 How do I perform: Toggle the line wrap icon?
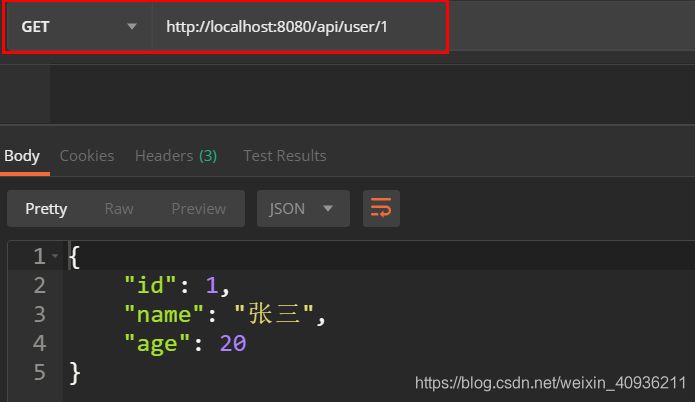click(x=381, y=209)
